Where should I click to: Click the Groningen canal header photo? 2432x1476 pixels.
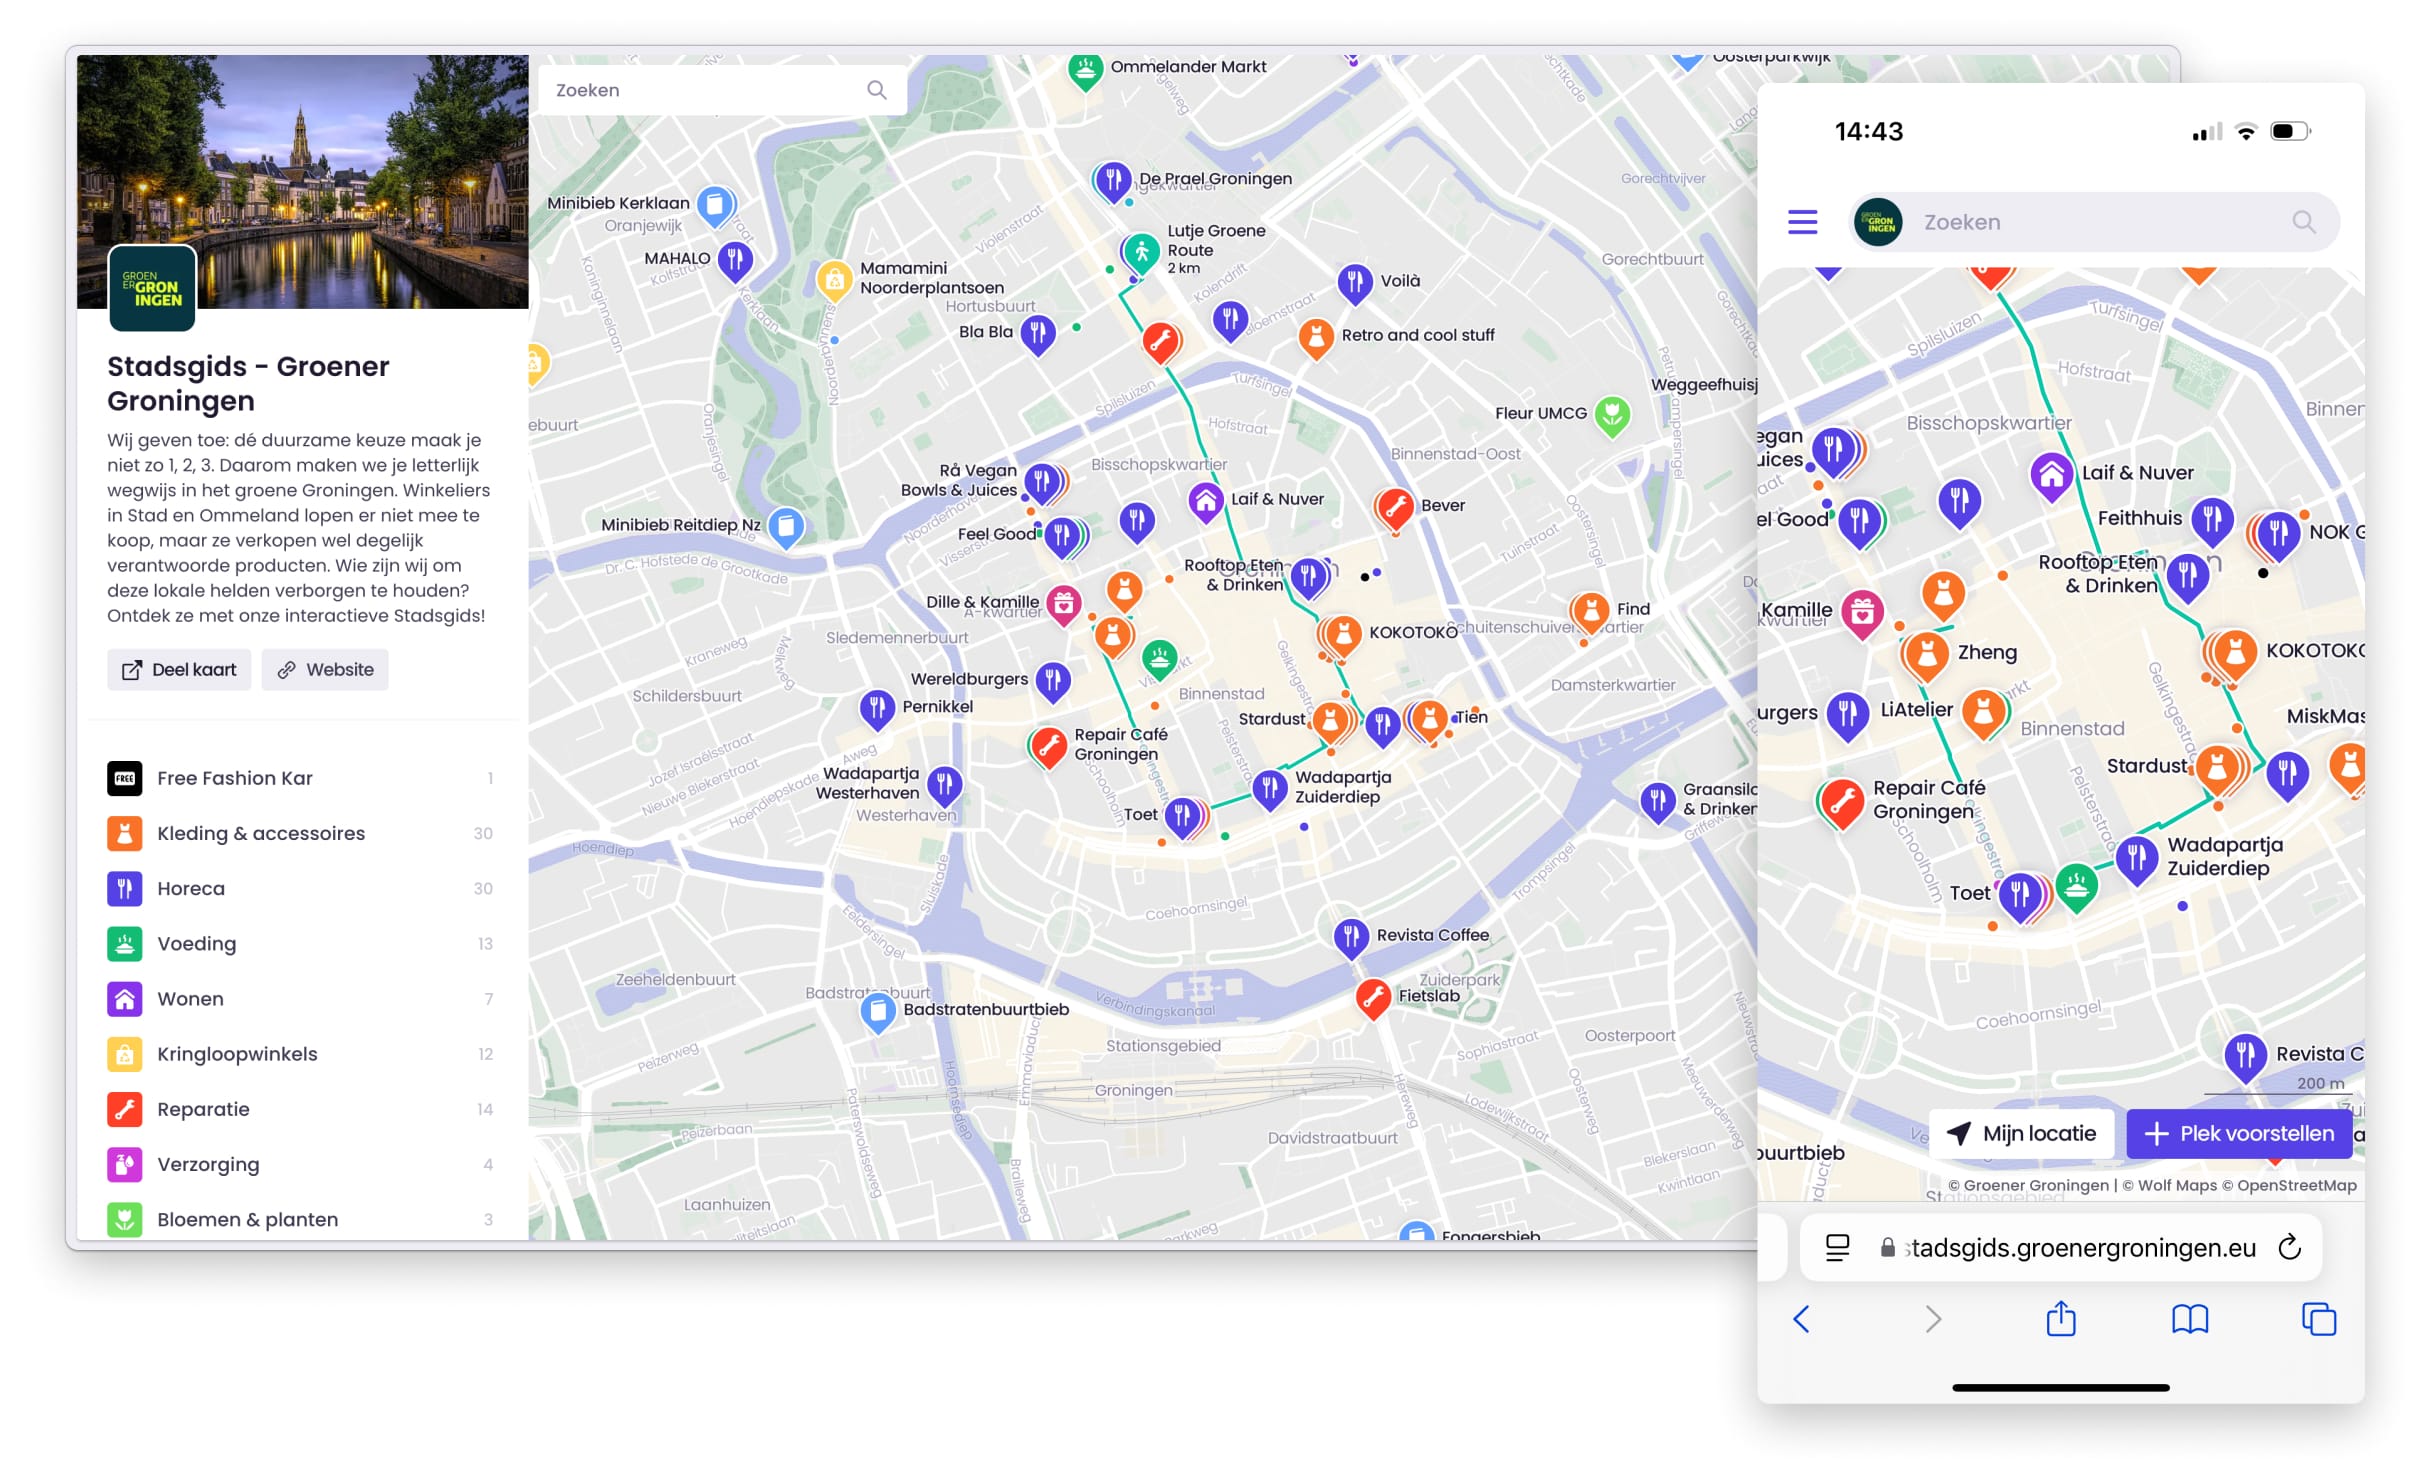pos(303,181)
